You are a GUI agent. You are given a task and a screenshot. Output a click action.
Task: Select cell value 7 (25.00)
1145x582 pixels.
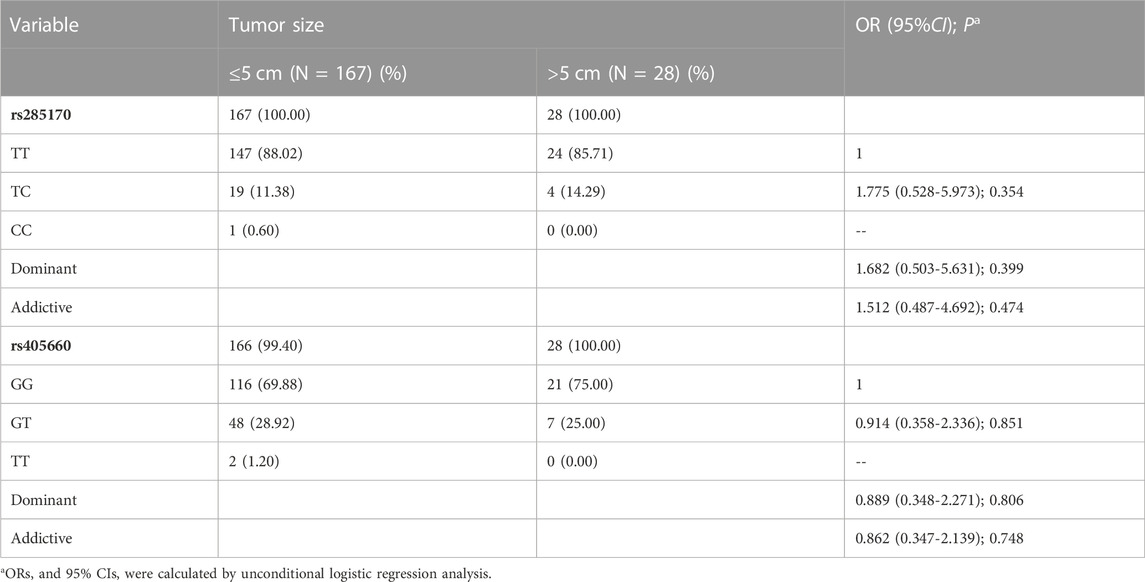click(577, 423)
